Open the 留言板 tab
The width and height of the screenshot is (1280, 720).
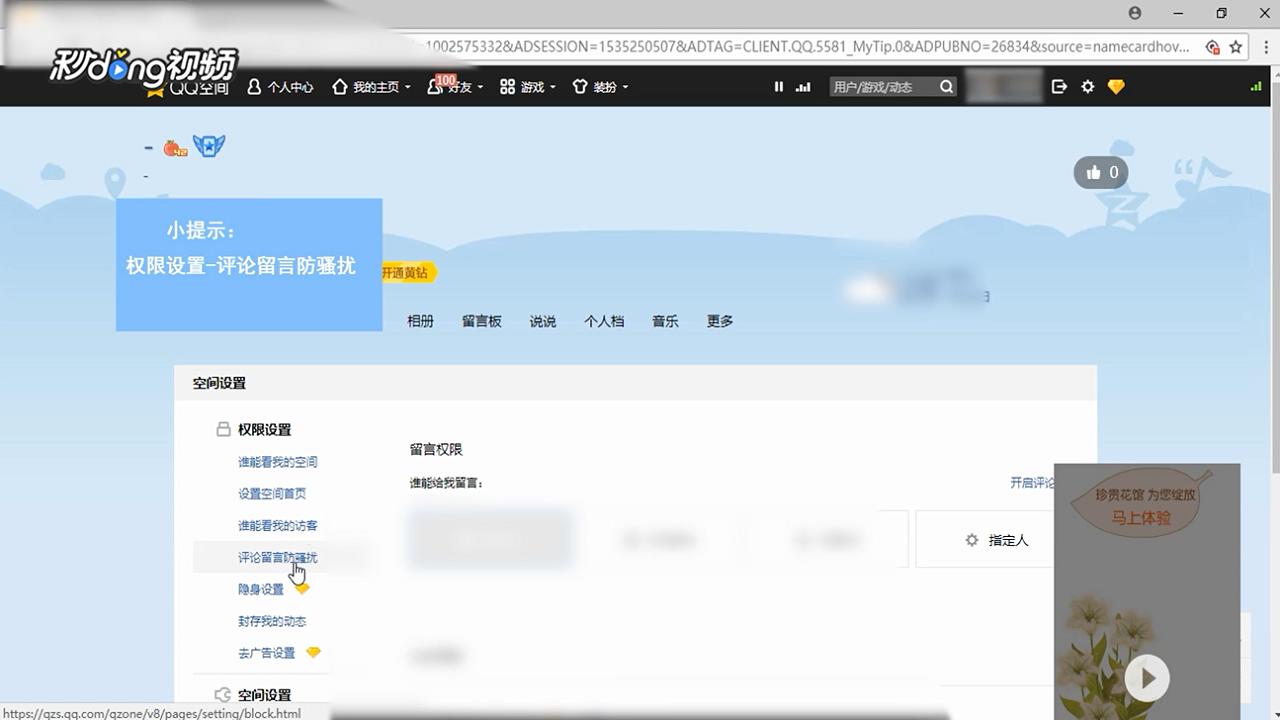481,321
